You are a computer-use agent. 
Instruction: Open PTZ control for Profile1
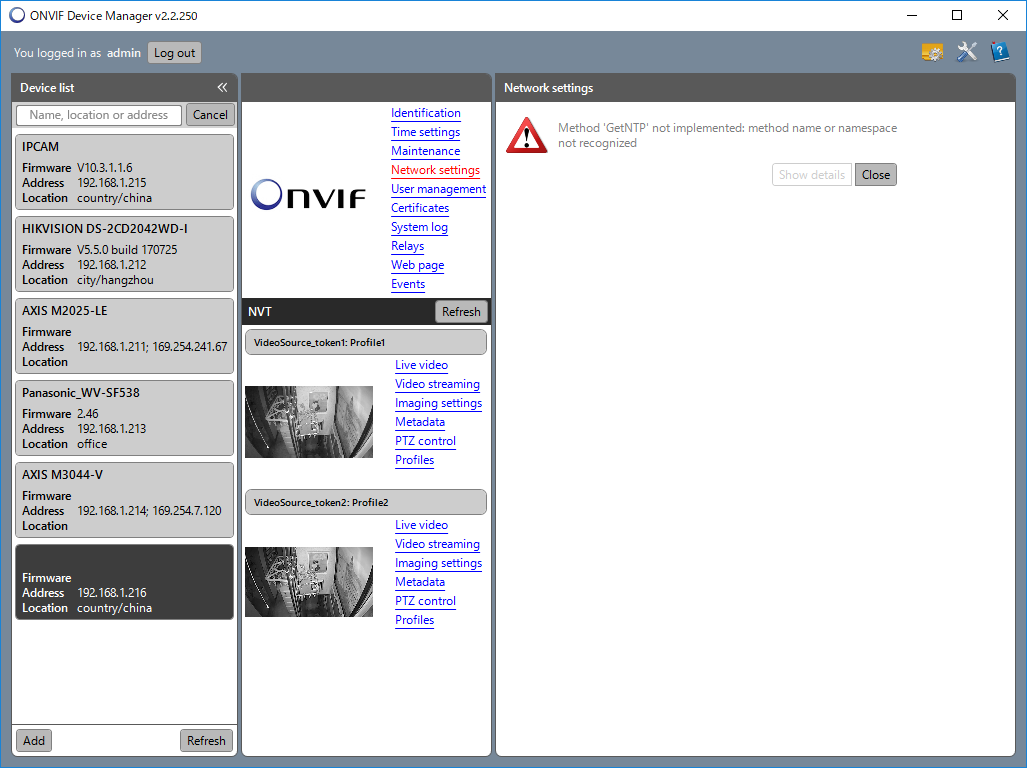pyautogui.click(x=426, y=441)
